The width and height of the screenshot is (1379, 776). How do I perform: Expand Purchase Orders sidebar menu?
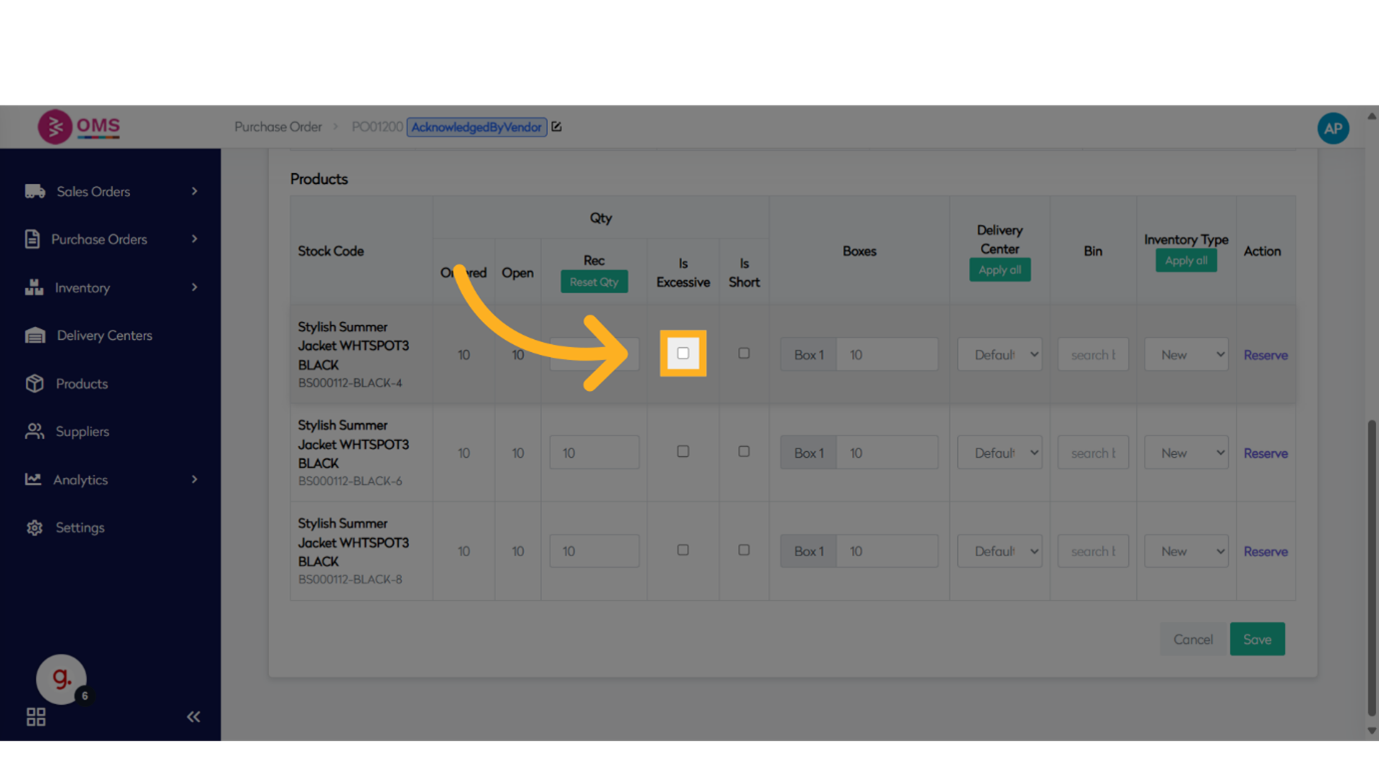[110, 240]
